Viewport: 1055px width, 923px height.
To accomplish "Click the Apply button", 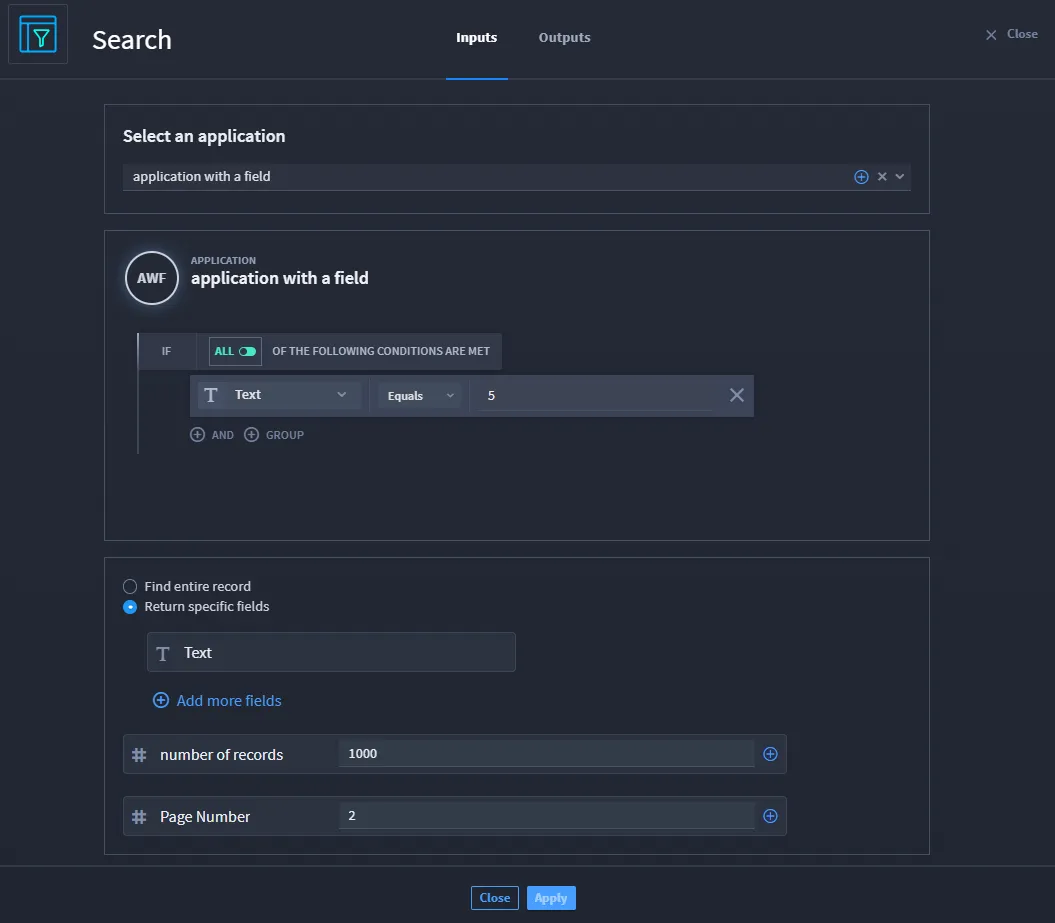I will (x=551, y=898).
